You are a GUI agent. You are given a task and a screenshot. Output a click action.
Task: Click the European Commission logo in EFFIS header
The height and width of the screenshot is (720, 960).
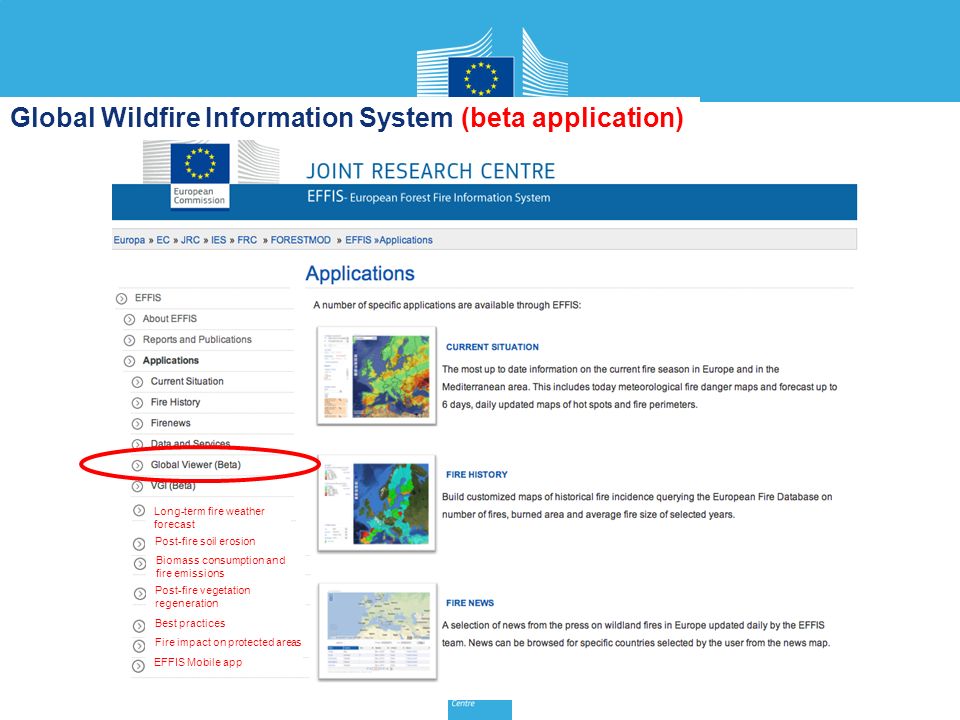[x=200, y=175]
